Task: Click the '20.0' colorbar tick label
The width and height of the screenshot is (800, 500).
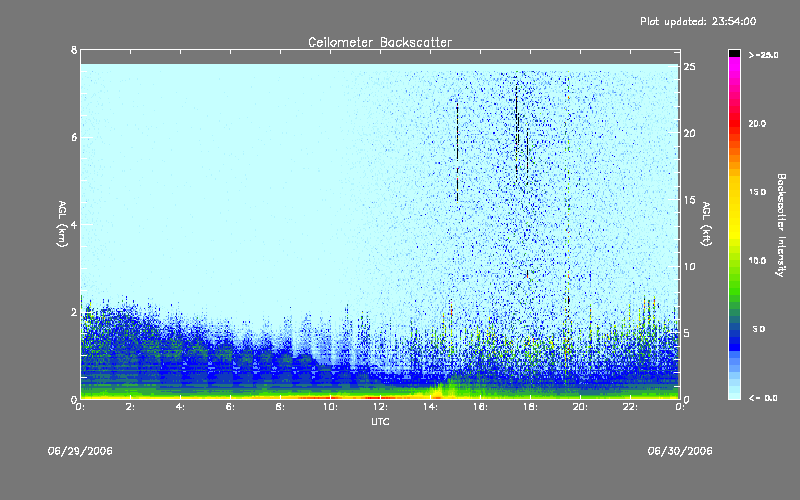Action: coord(757,124)
